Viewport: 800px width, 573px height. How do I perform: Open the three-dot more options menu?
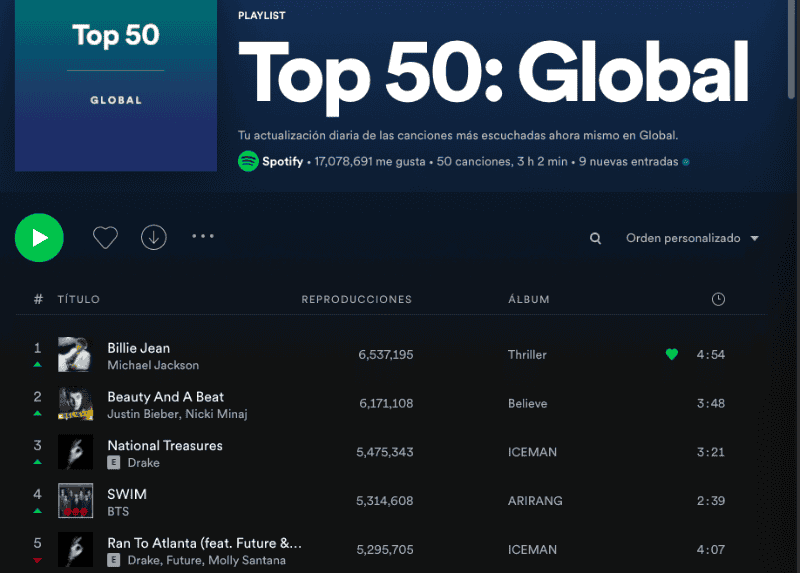[x=203, y=236]
